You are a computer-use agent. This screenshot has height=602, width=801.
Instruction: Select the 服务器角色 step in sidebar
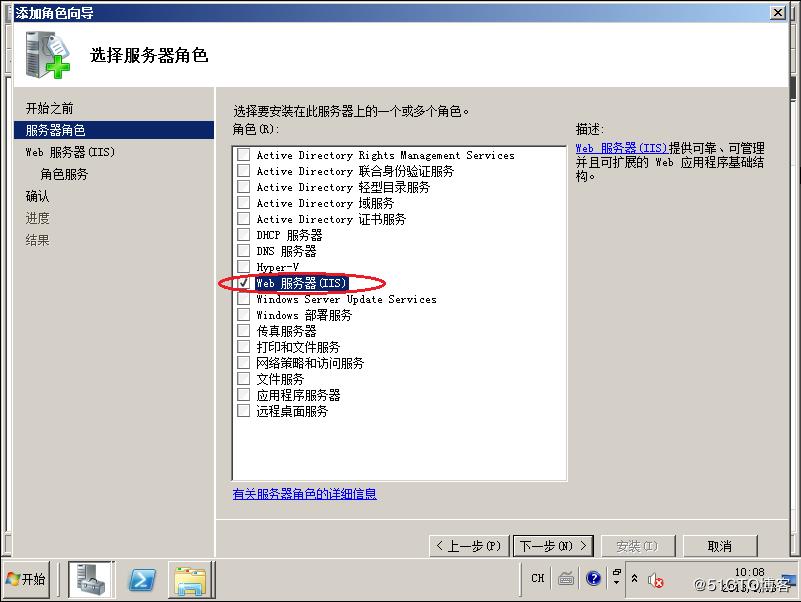coord(113,130)
